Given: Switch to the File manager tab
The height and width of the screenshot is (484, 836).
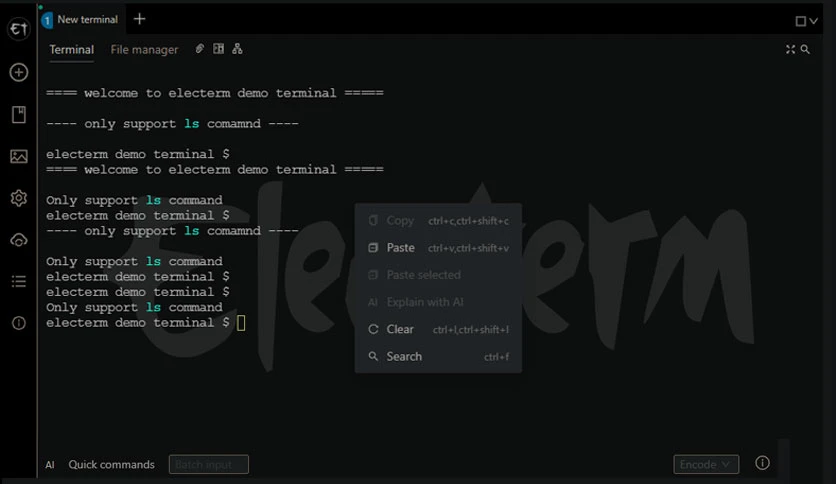Looking at the screenshot, I should tap(144, 50).
